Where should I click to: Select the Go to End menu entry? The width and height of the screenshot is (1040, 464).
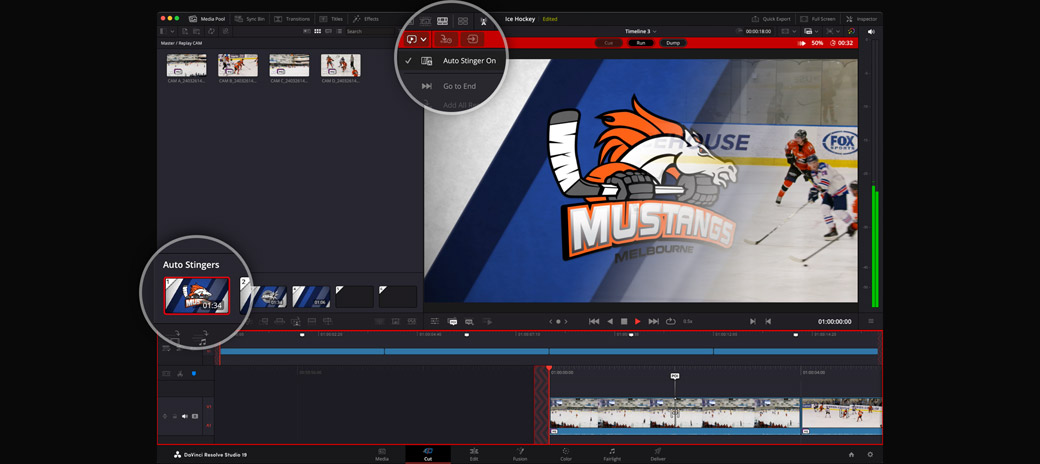458,87
